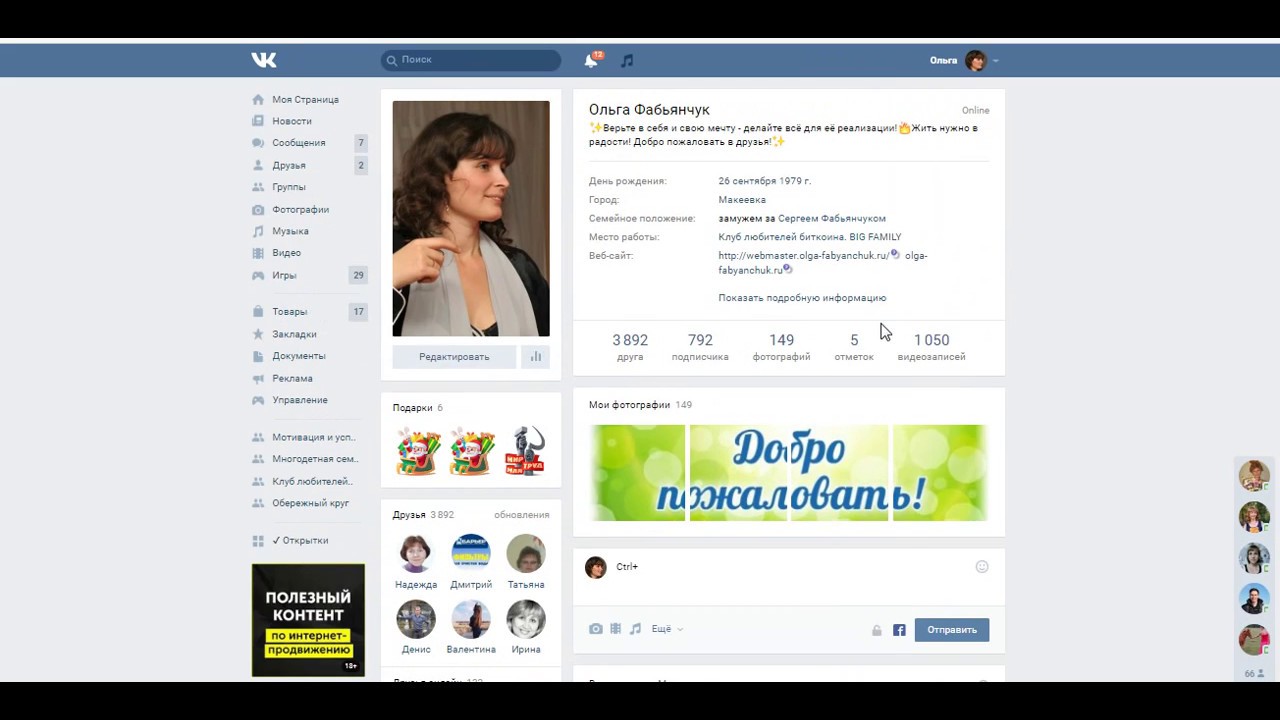Open 3 892 друга counter

(630, 347)
